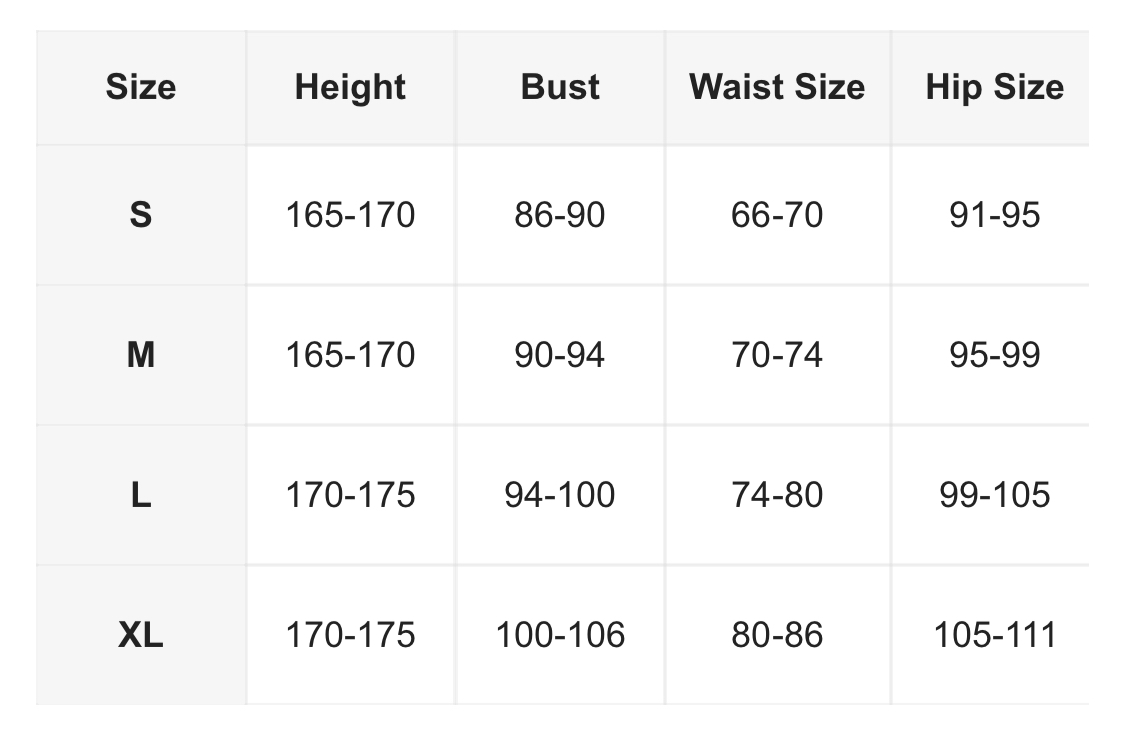Click the M bust value 90-94
Screen dimensions: 1125x731
pos(560,354)
